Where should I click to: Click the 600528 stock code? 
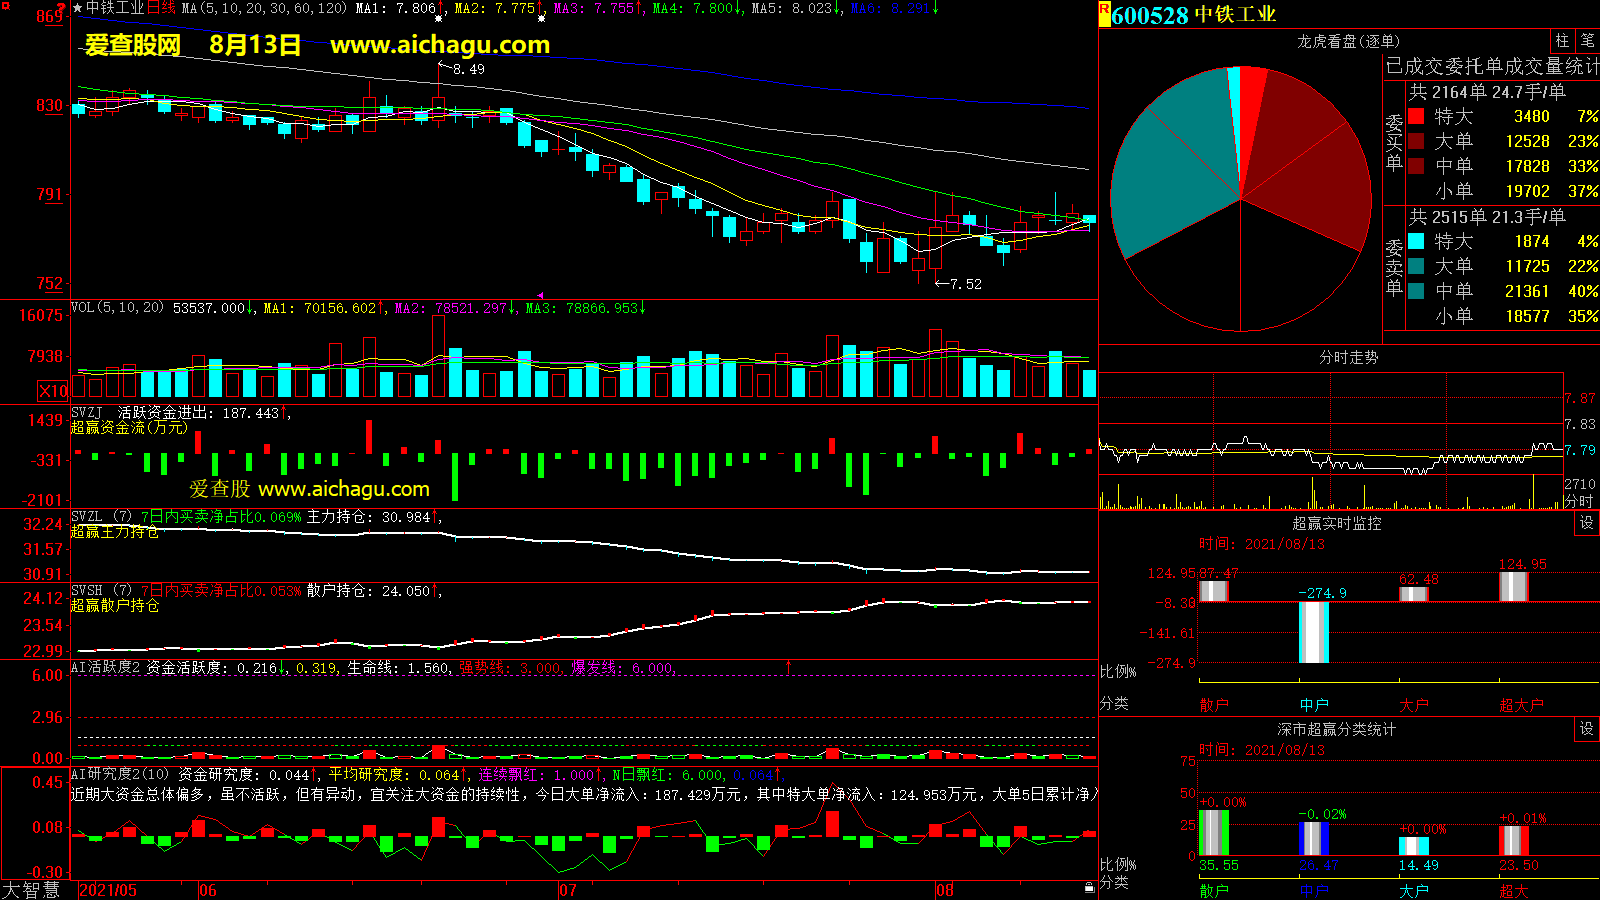tap(1150, 15)
